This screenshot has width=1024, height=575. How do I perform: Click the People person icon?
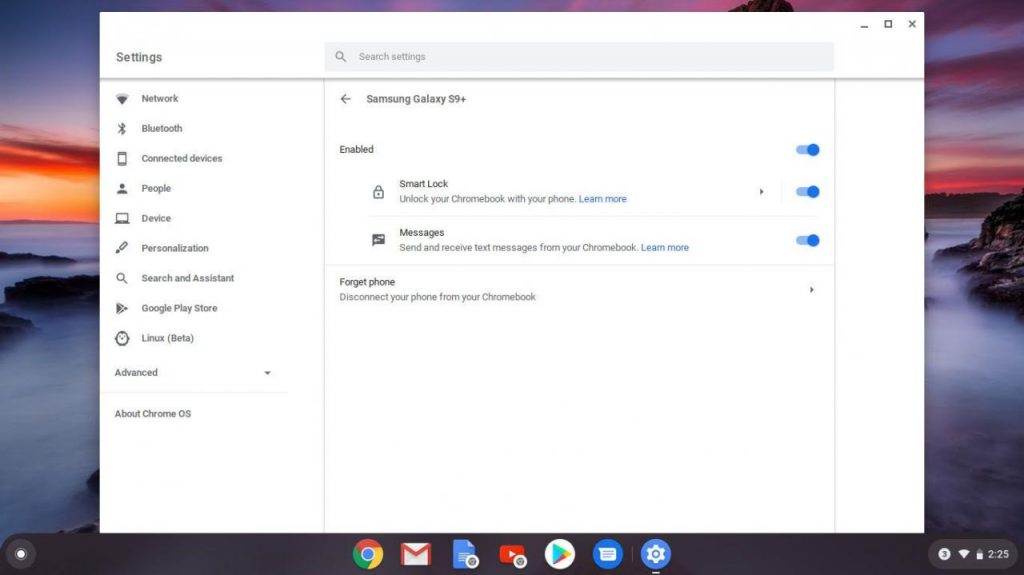click(x=121, y=188)
